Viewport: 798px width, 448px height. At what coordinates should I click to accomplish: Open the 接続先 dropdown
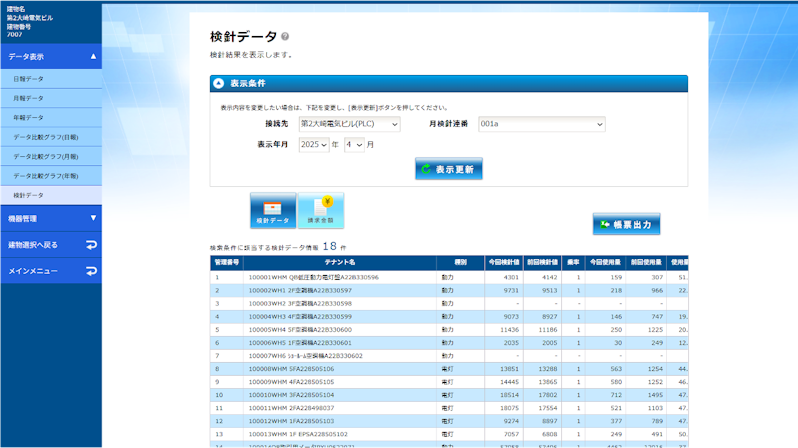(x=349, y=124)
